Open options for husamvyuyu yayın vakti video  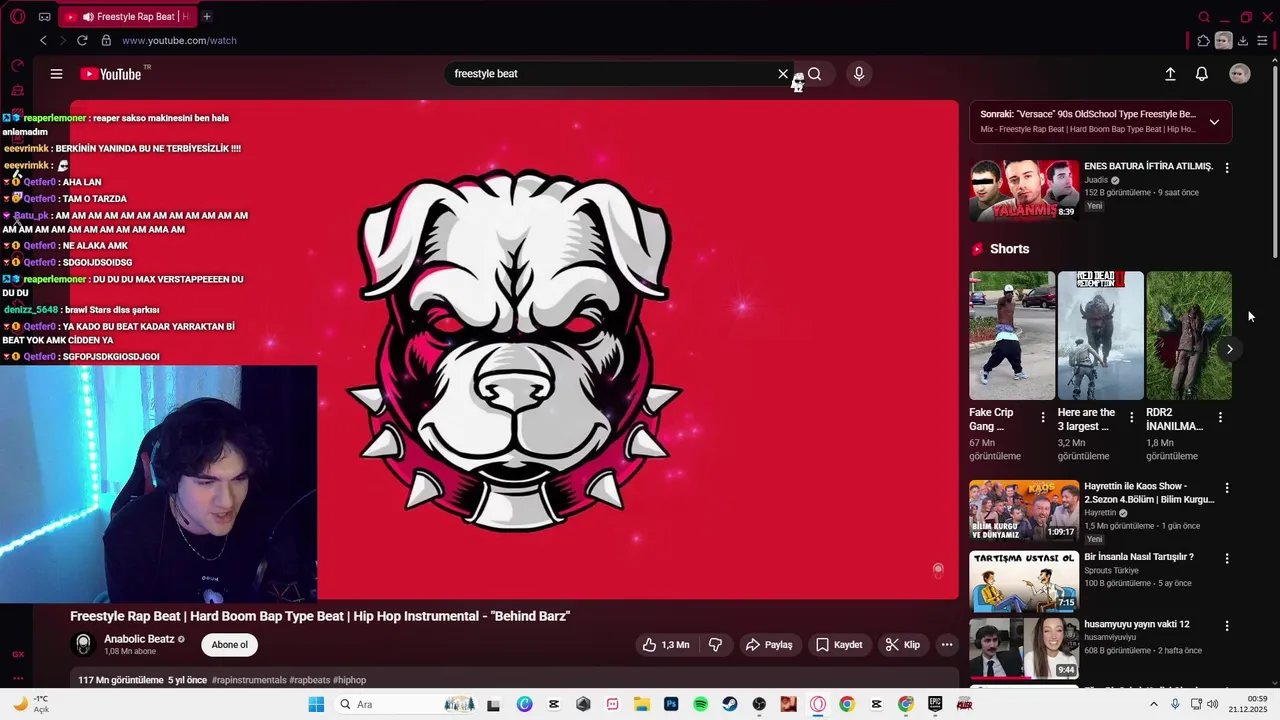pos(1227,626)
